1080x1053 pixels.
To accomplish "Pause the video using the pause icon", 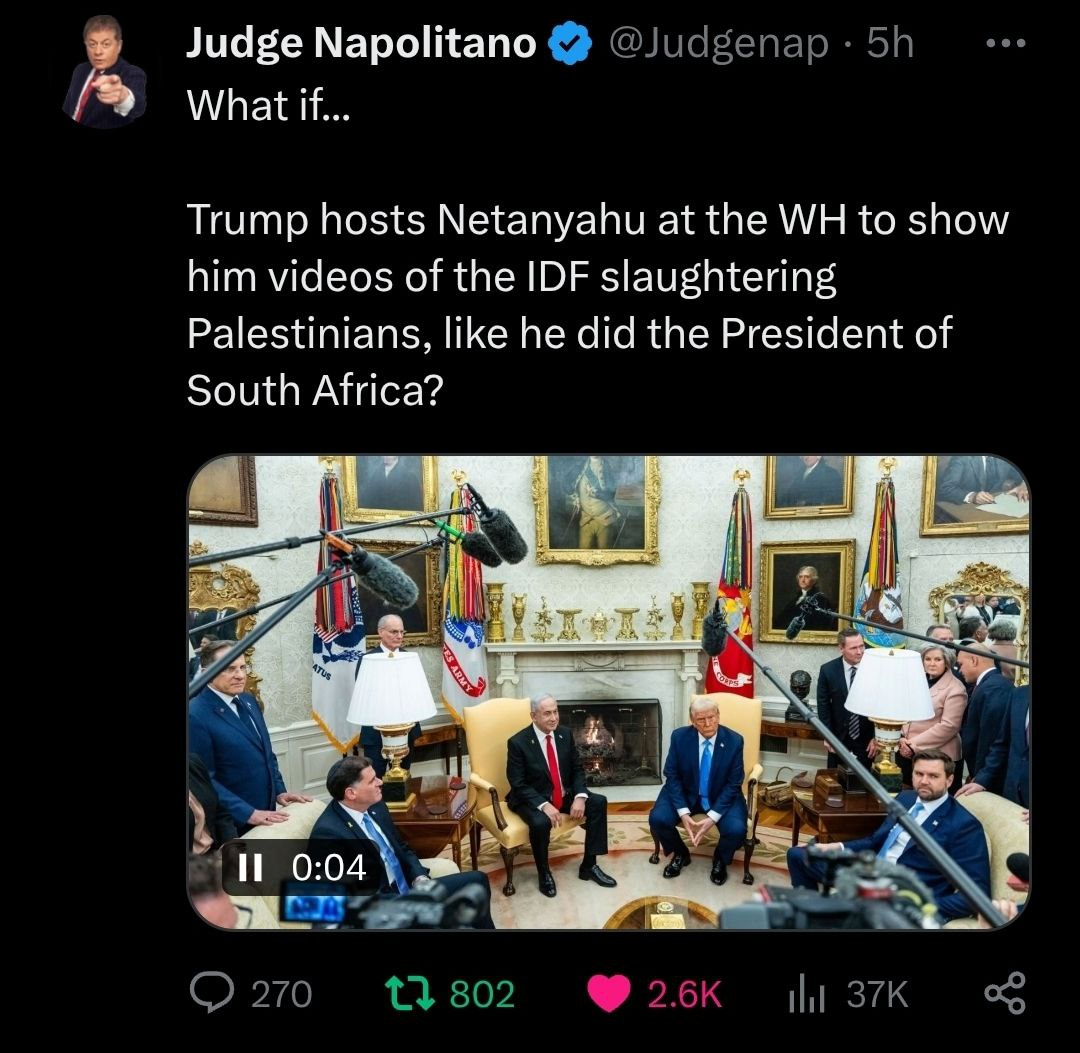I will click(x=249, y=868).
